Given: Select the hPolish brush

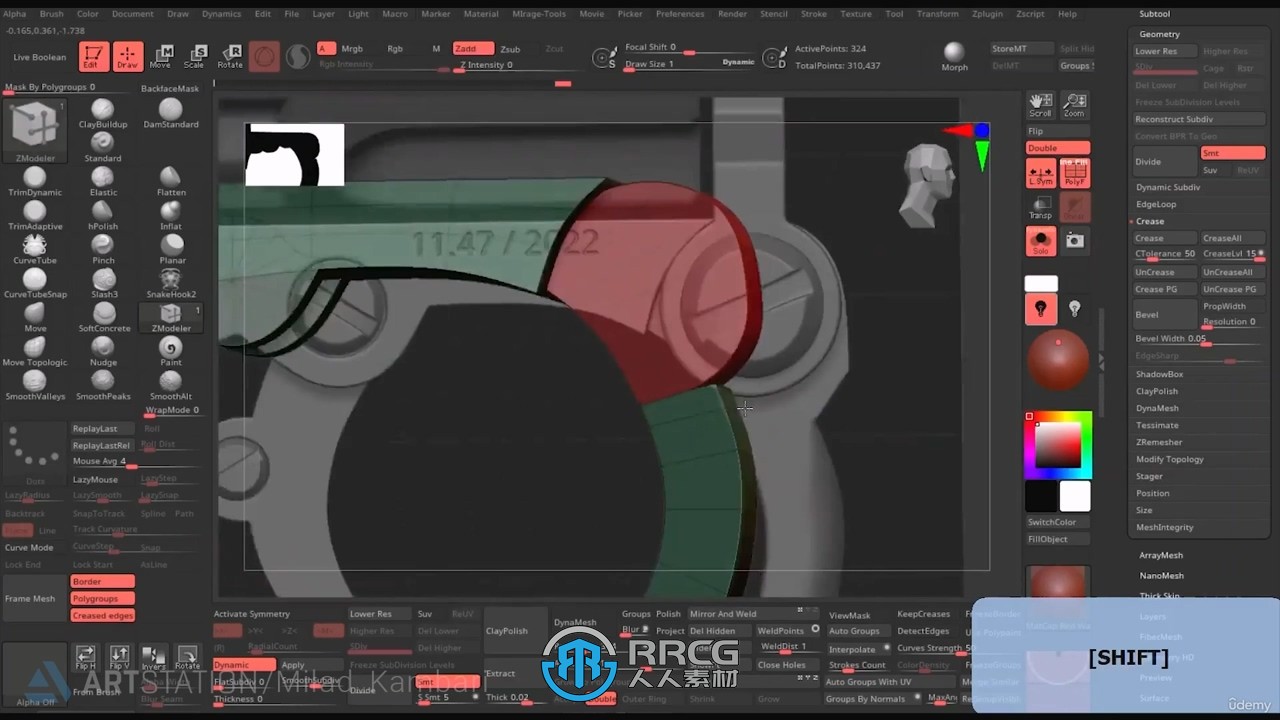Looking at the screenshot, I should [x=103, y=216].
